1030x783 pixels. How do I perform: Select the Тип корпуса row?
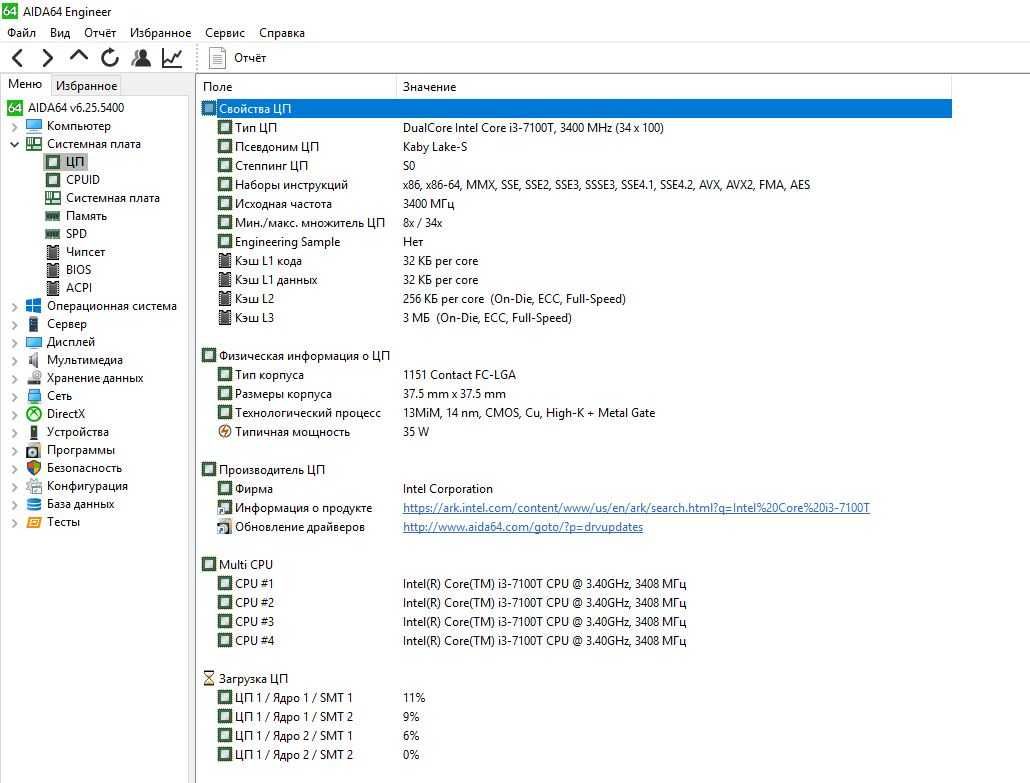[576, 374]
